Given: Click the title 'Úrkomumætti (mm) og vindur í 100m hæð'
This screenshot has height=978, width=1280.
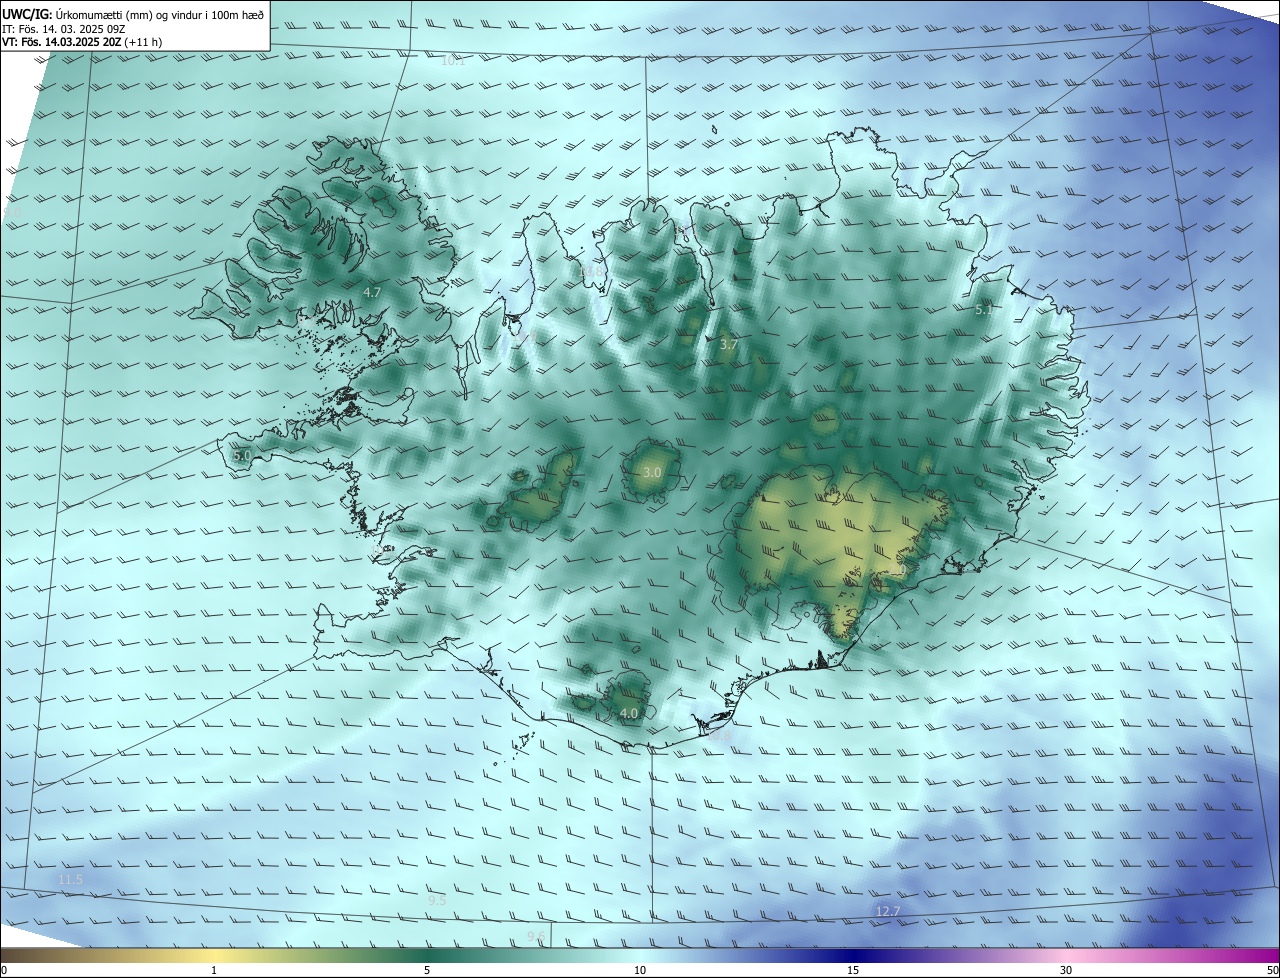Looking at the screenshot, I should point(159,15).
